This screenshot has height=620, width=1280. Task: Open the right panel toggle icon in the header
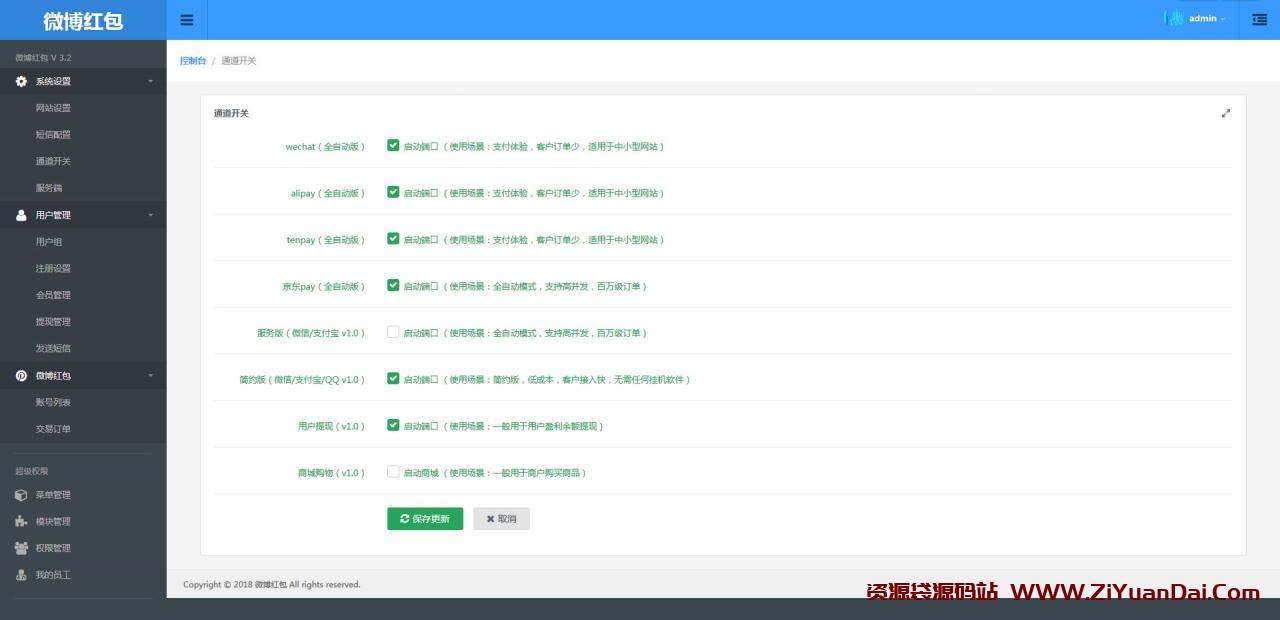(1259, 19)
